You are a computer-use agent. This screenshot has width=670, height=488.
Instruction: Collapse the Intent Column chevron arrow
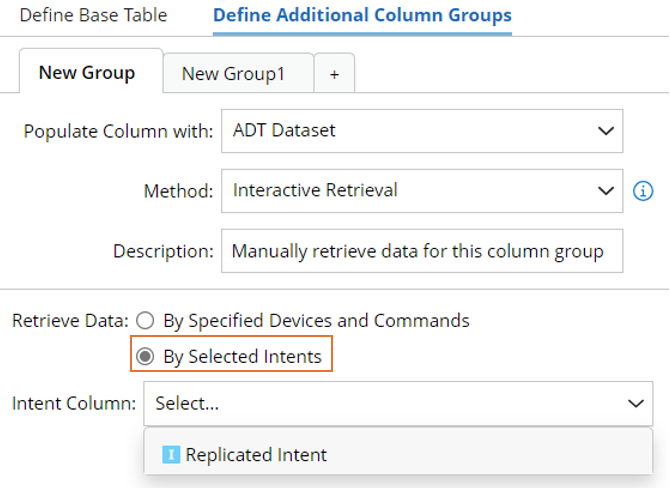(635, 404)
